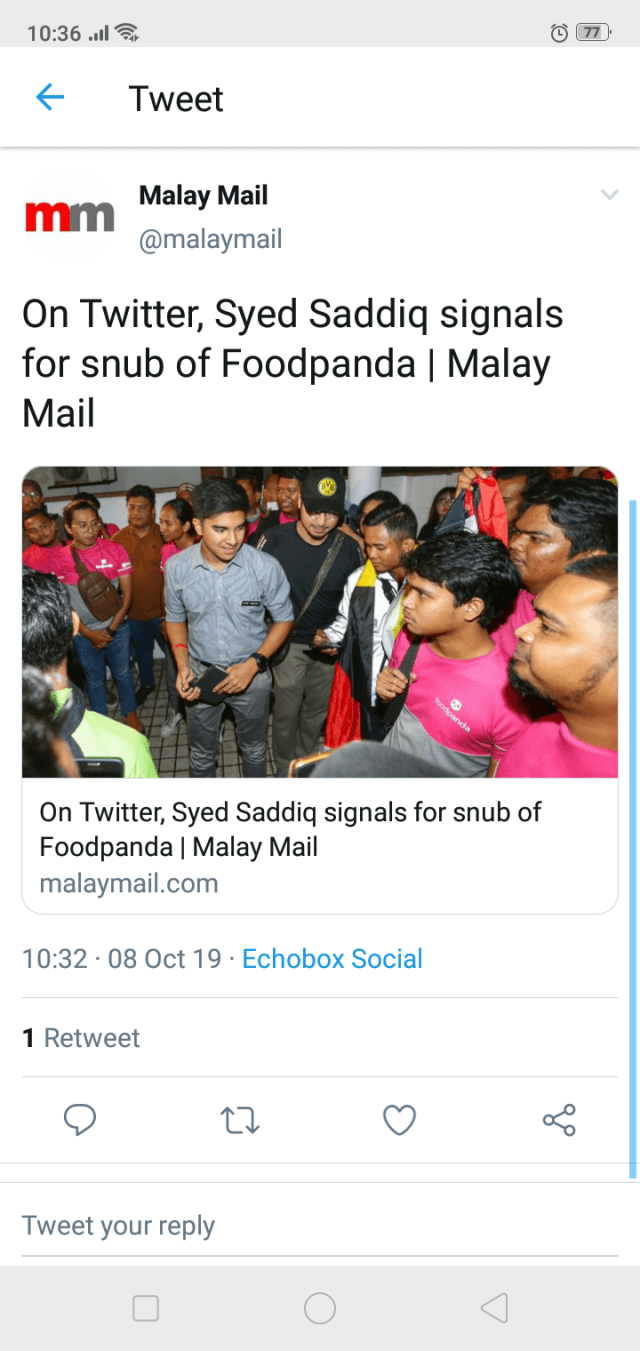View the 1 Retweet list
640x1351 pixels.
pyautogui.click(x=81, y=1038)
